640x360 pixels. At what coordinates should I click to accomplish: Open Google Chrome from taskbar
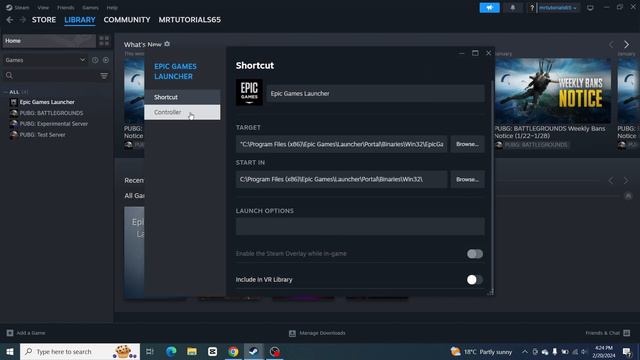pyautogui.click(x=233, y=351)
